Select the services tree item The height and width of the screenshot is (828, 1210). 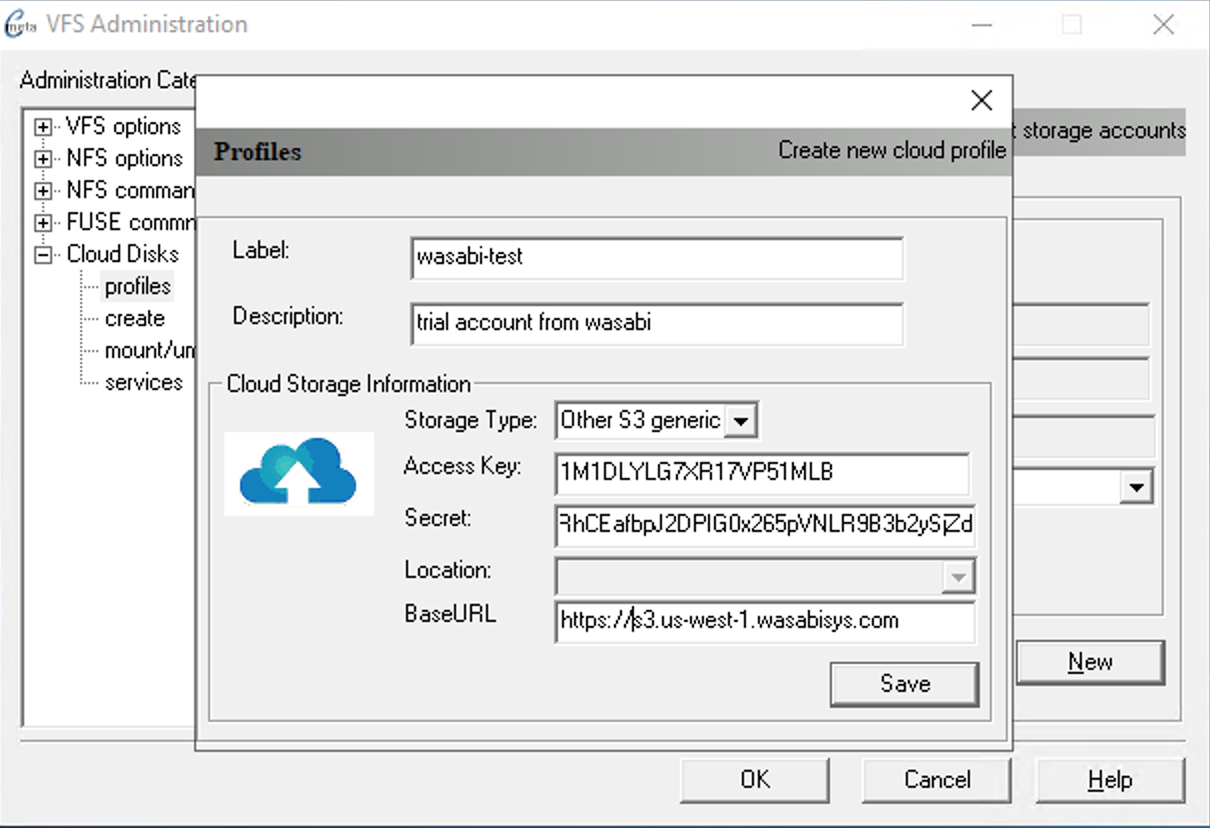point(144,383)
